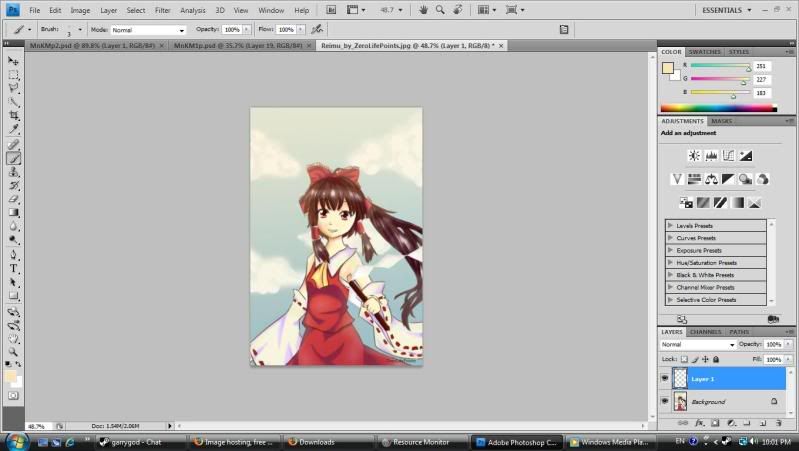Toggle airbrush mode in options bar
Screen dimensions: 799x451
pos(317,29)
